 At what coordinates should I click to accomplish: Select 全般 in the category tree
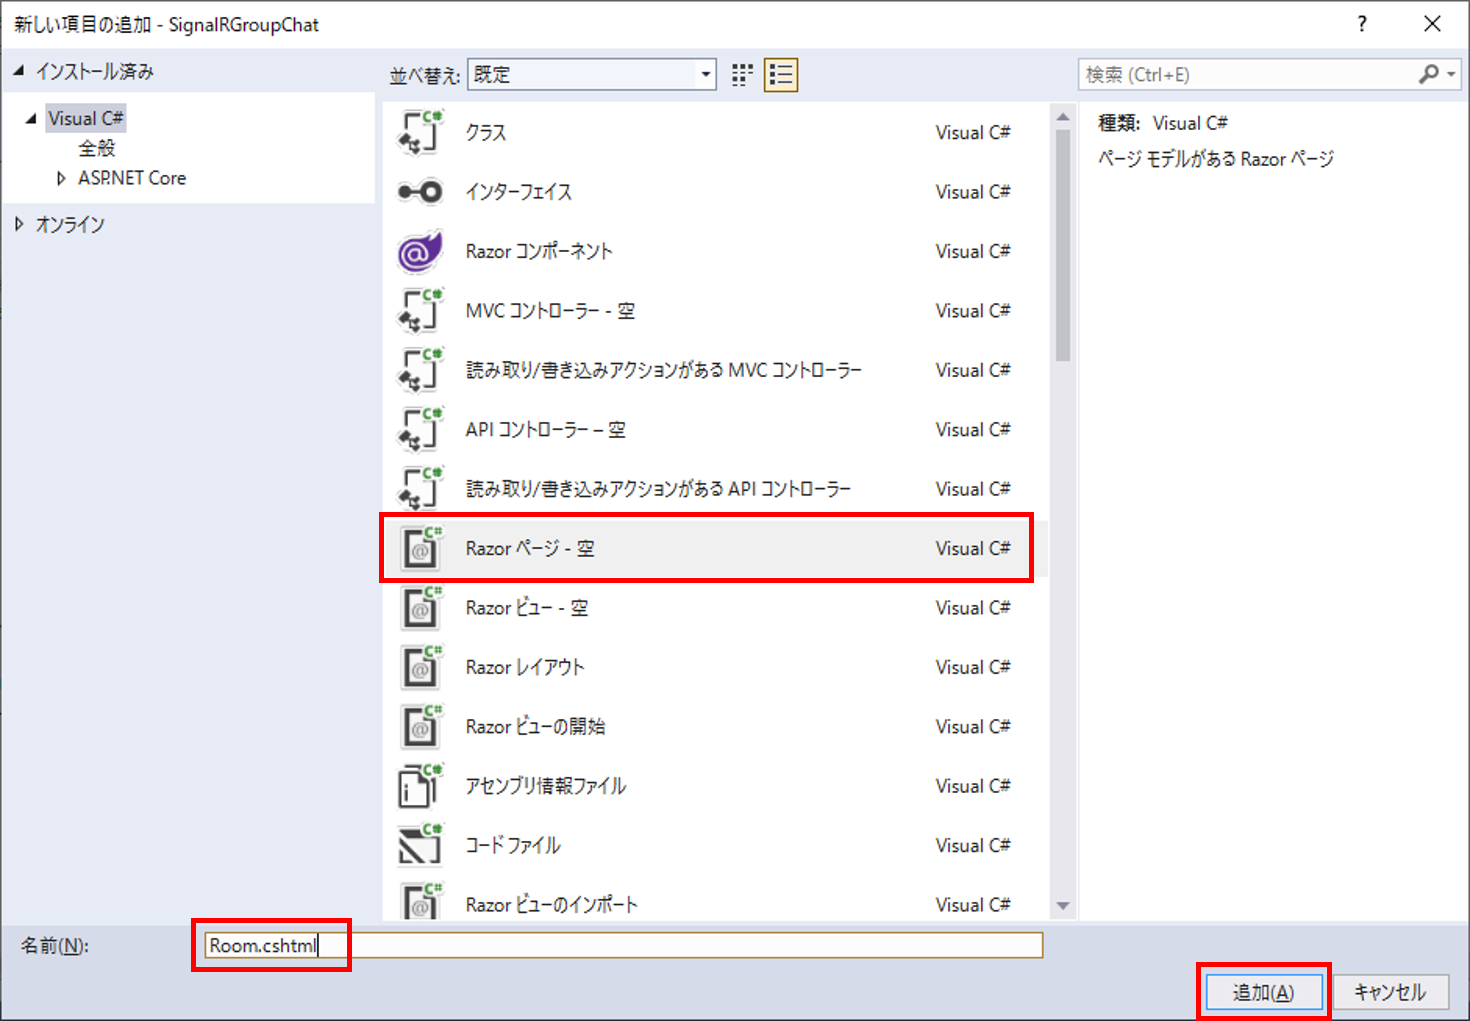pos(97,148)
